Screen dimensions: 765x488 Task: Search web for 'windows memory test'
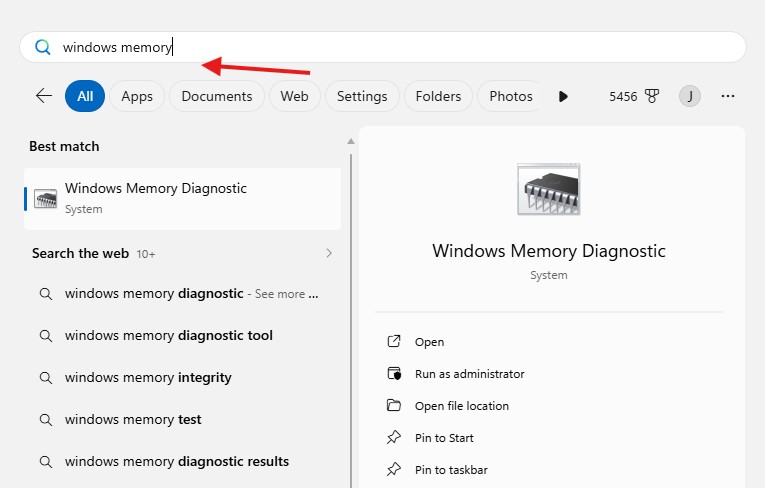182,420
